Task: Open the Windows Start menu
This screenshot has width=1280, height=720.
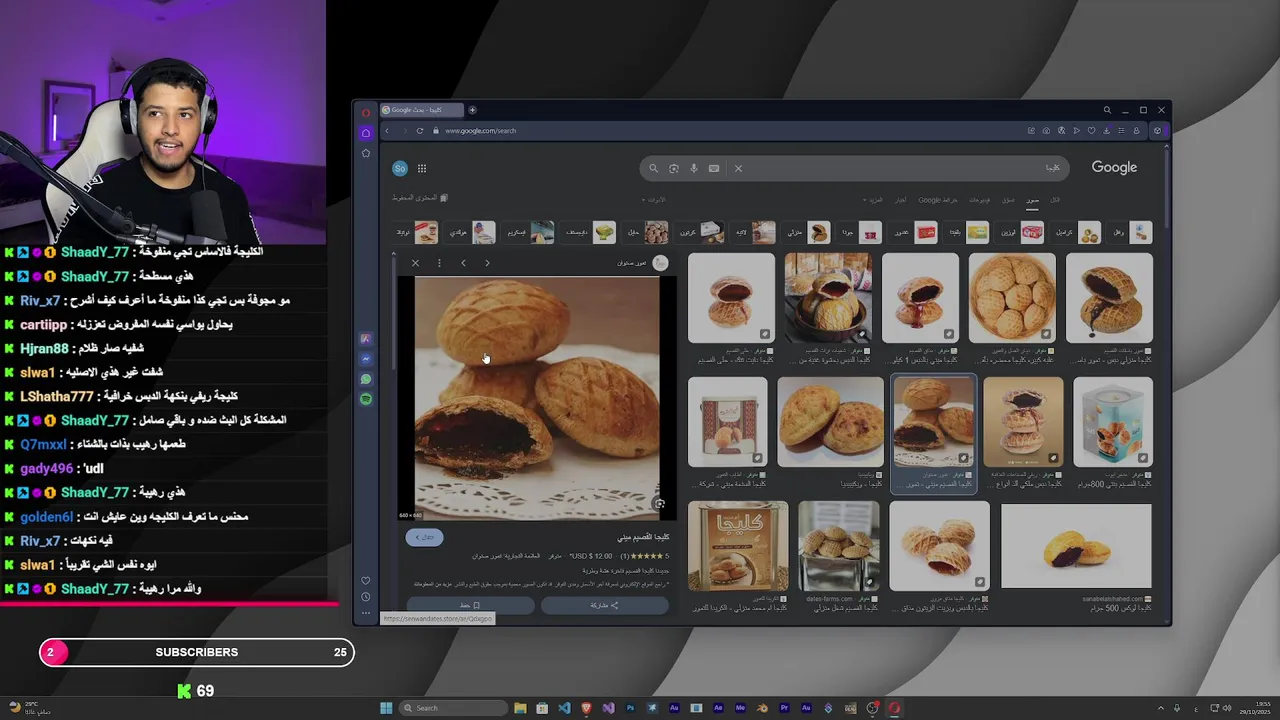Action: pyautogui.click(x=386, y=708)
